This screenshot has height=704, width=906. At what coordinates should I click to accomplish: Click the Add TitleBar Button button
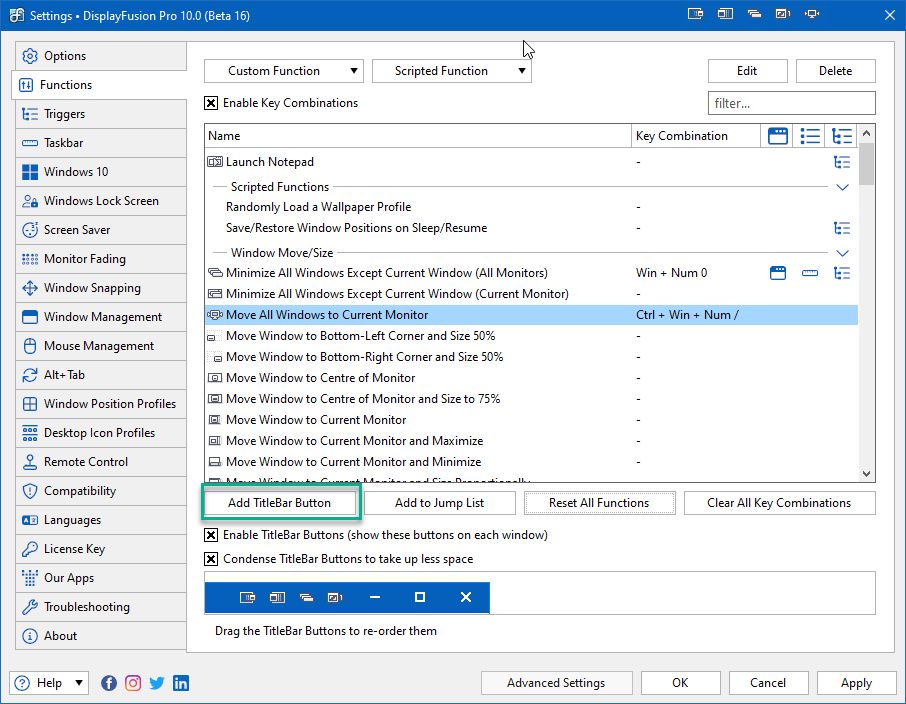[280, 503]
